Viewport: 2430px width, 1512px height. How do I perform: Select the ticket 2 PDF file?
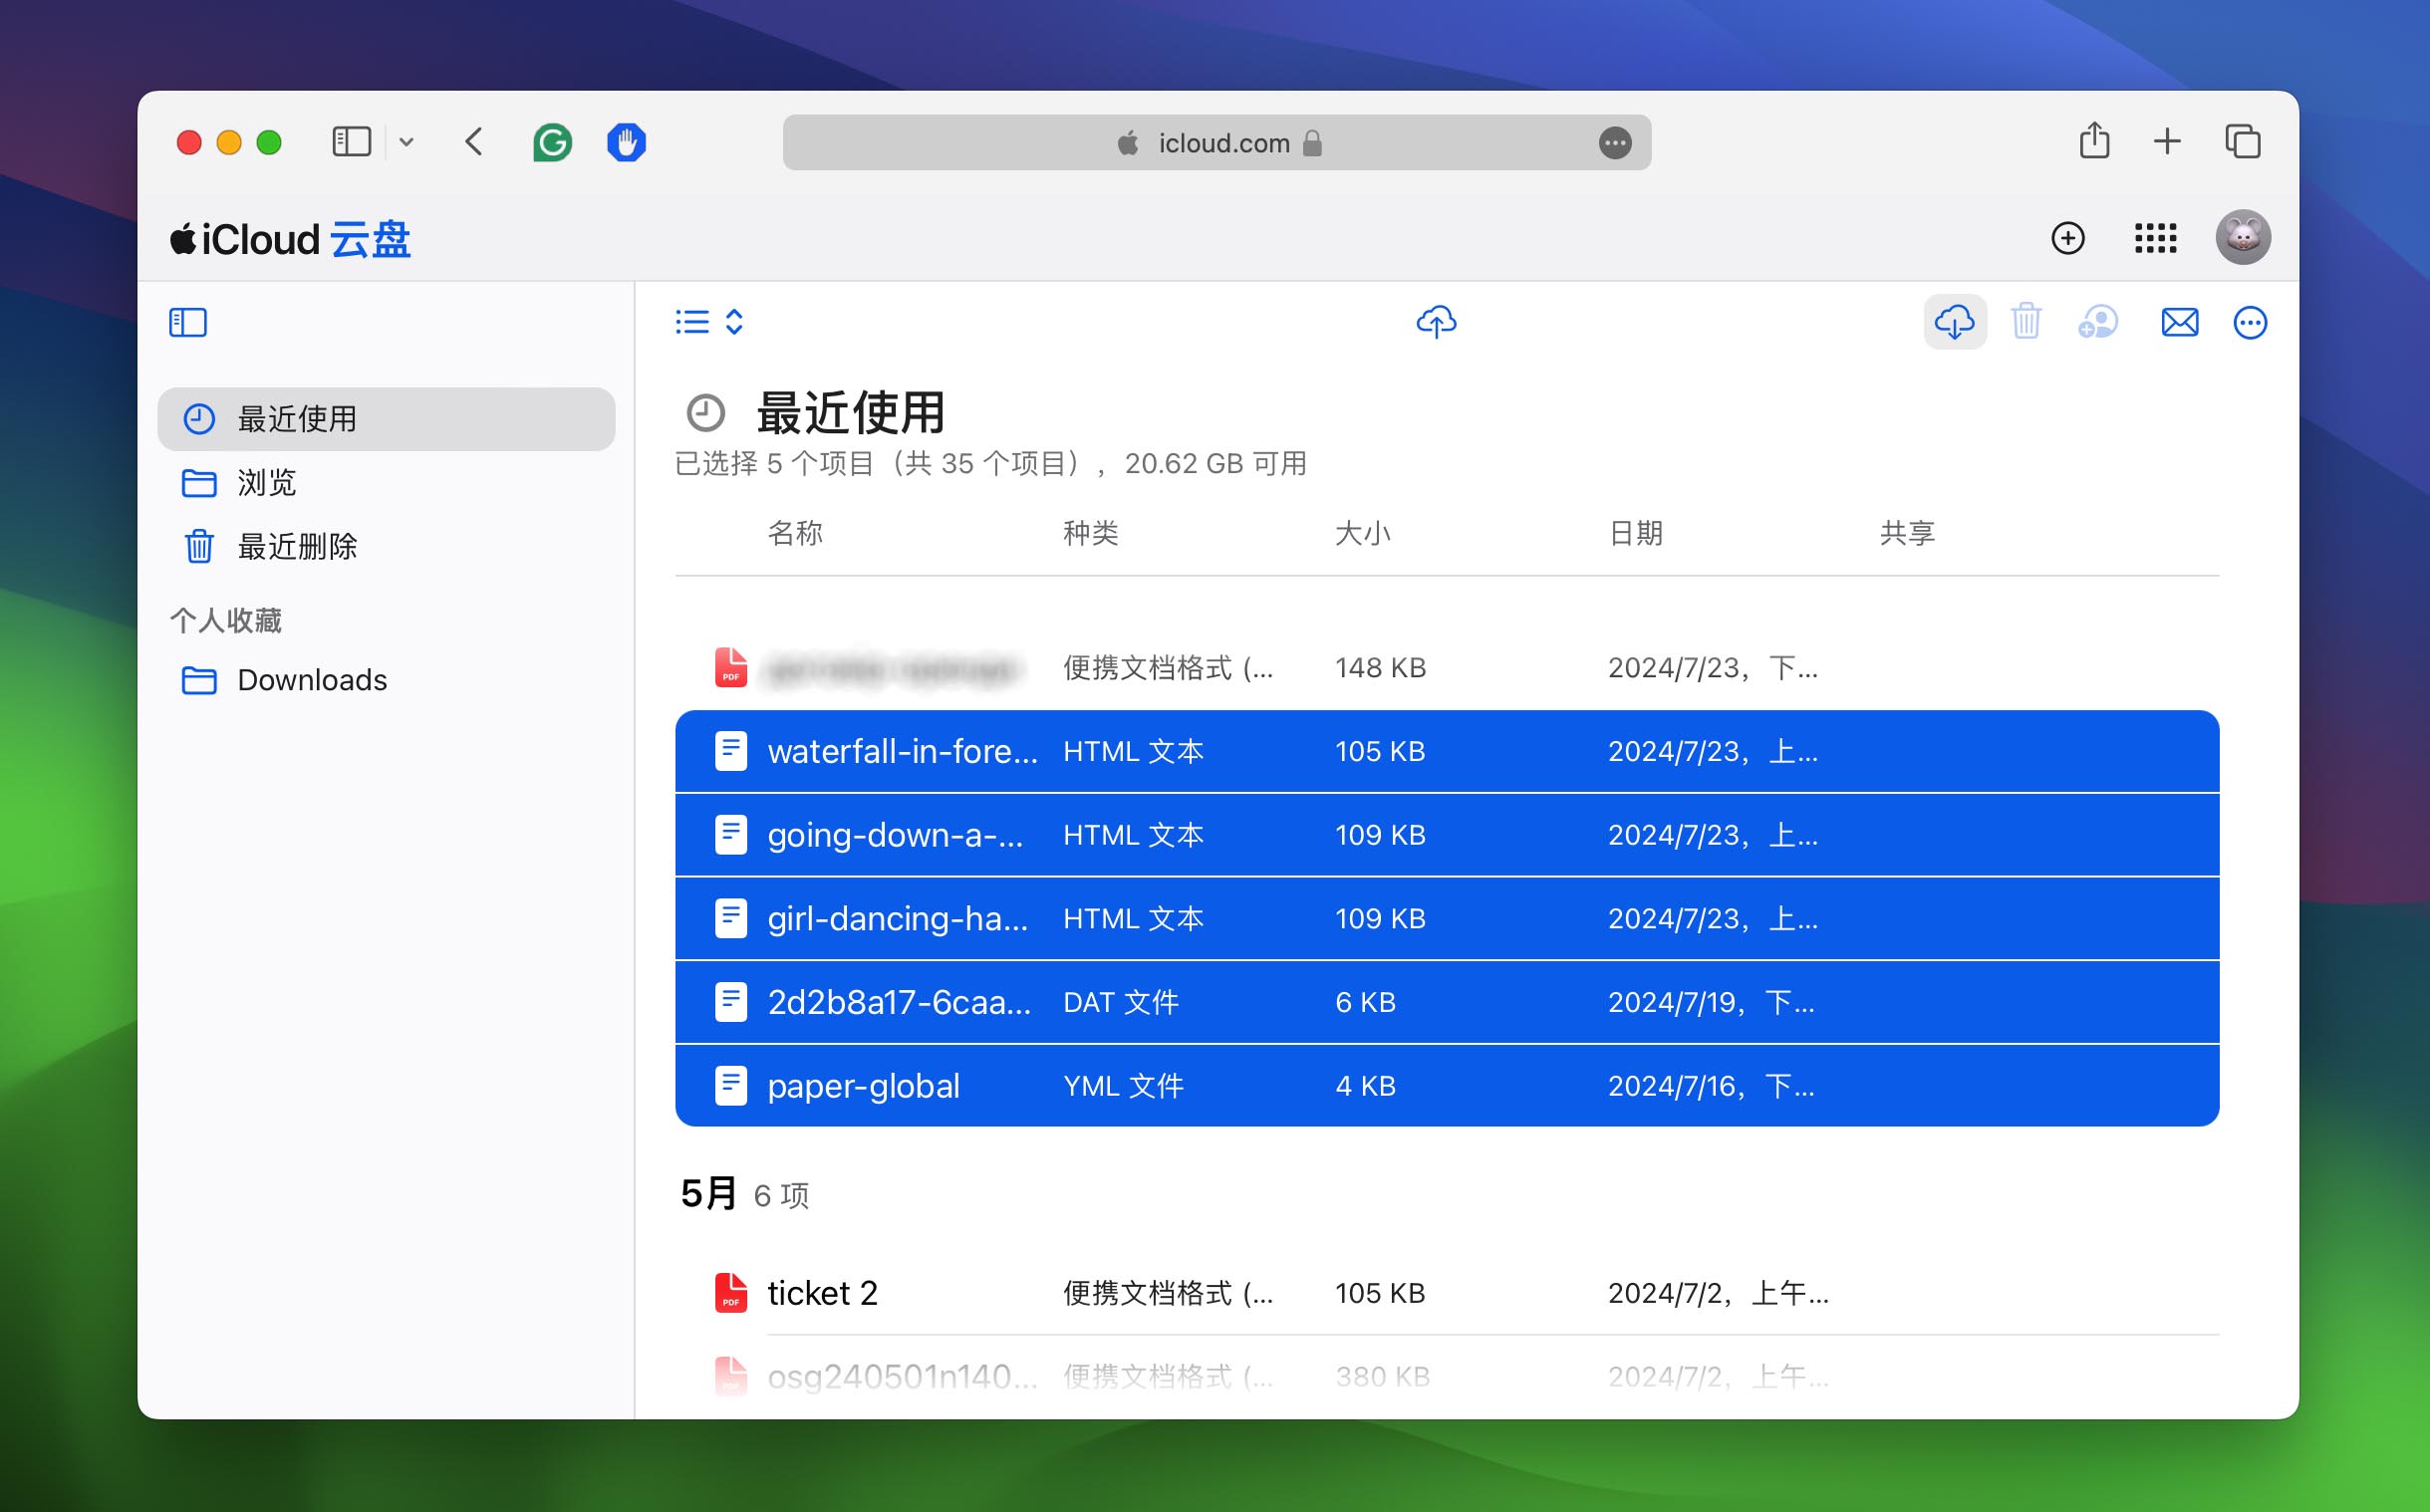(x=1447, y=1293)
